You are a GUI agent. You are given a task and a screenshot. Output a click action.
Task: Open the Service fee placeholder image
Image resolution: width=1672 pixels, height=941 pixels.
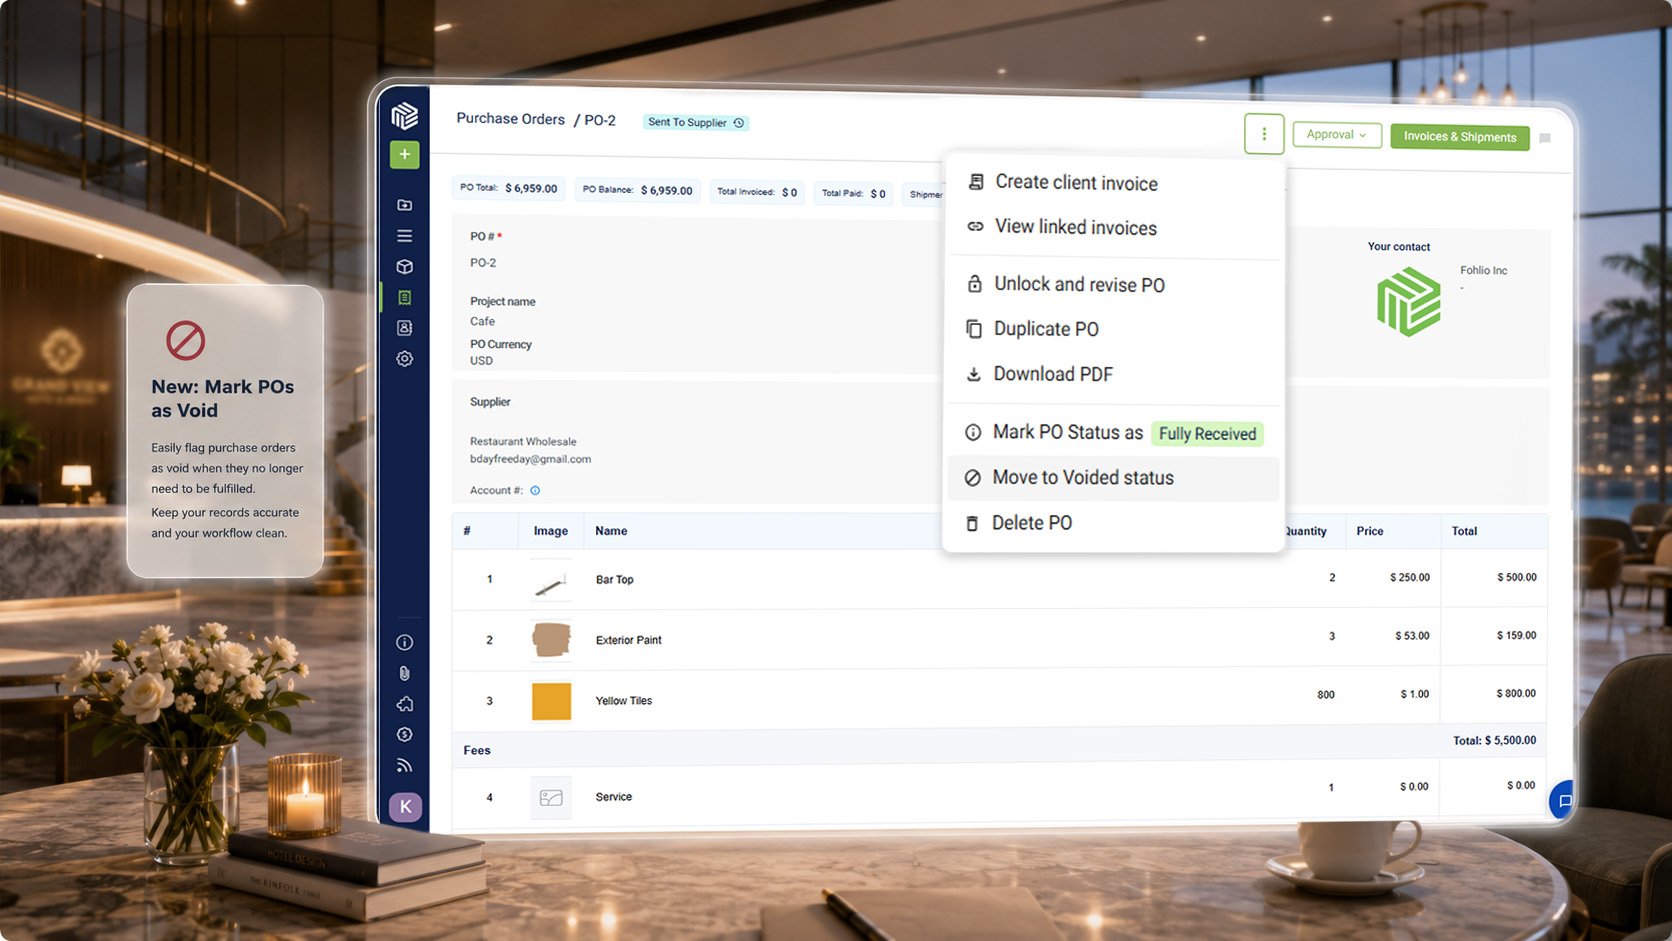tap(551, 798)
